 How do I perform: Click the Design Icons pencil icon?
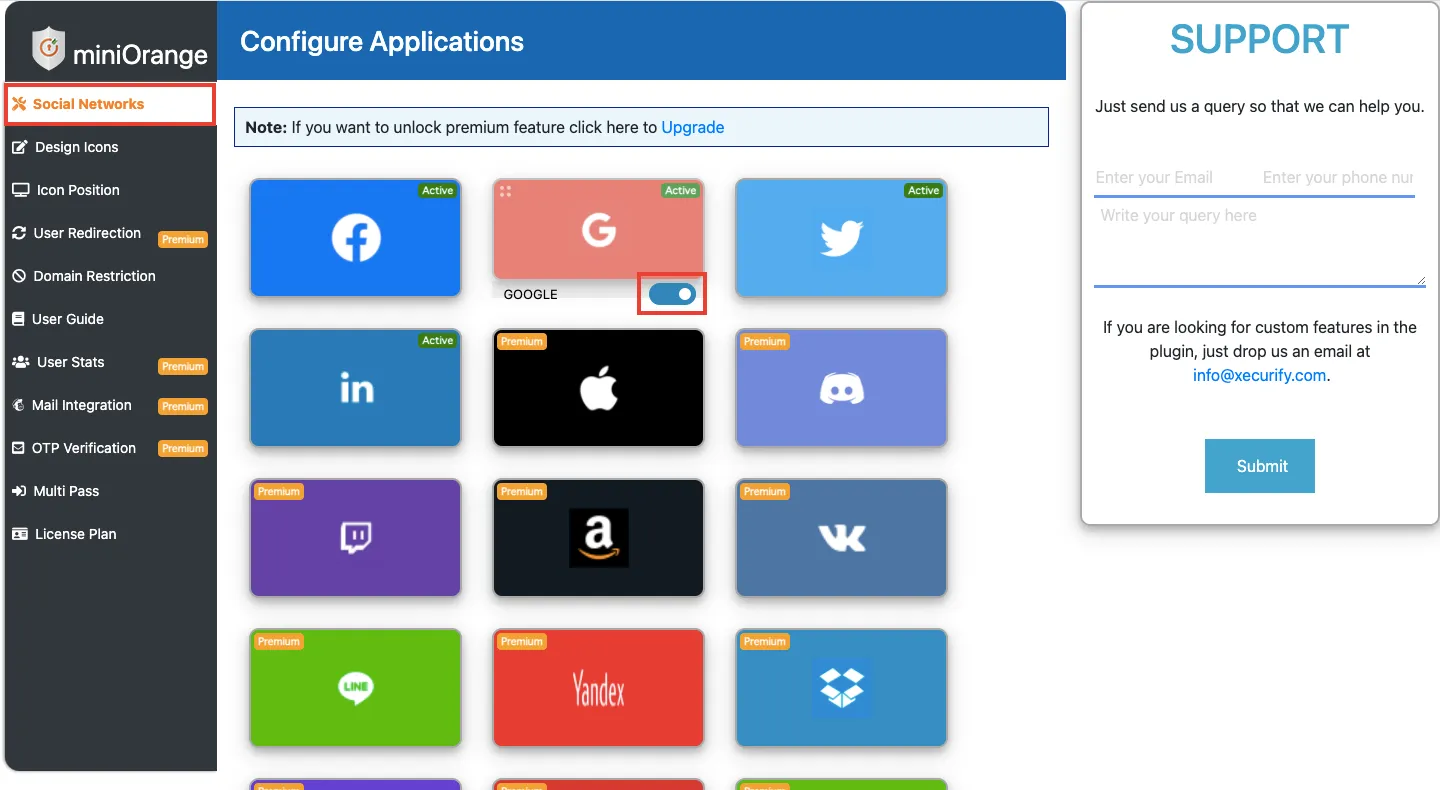pos(19,147)
